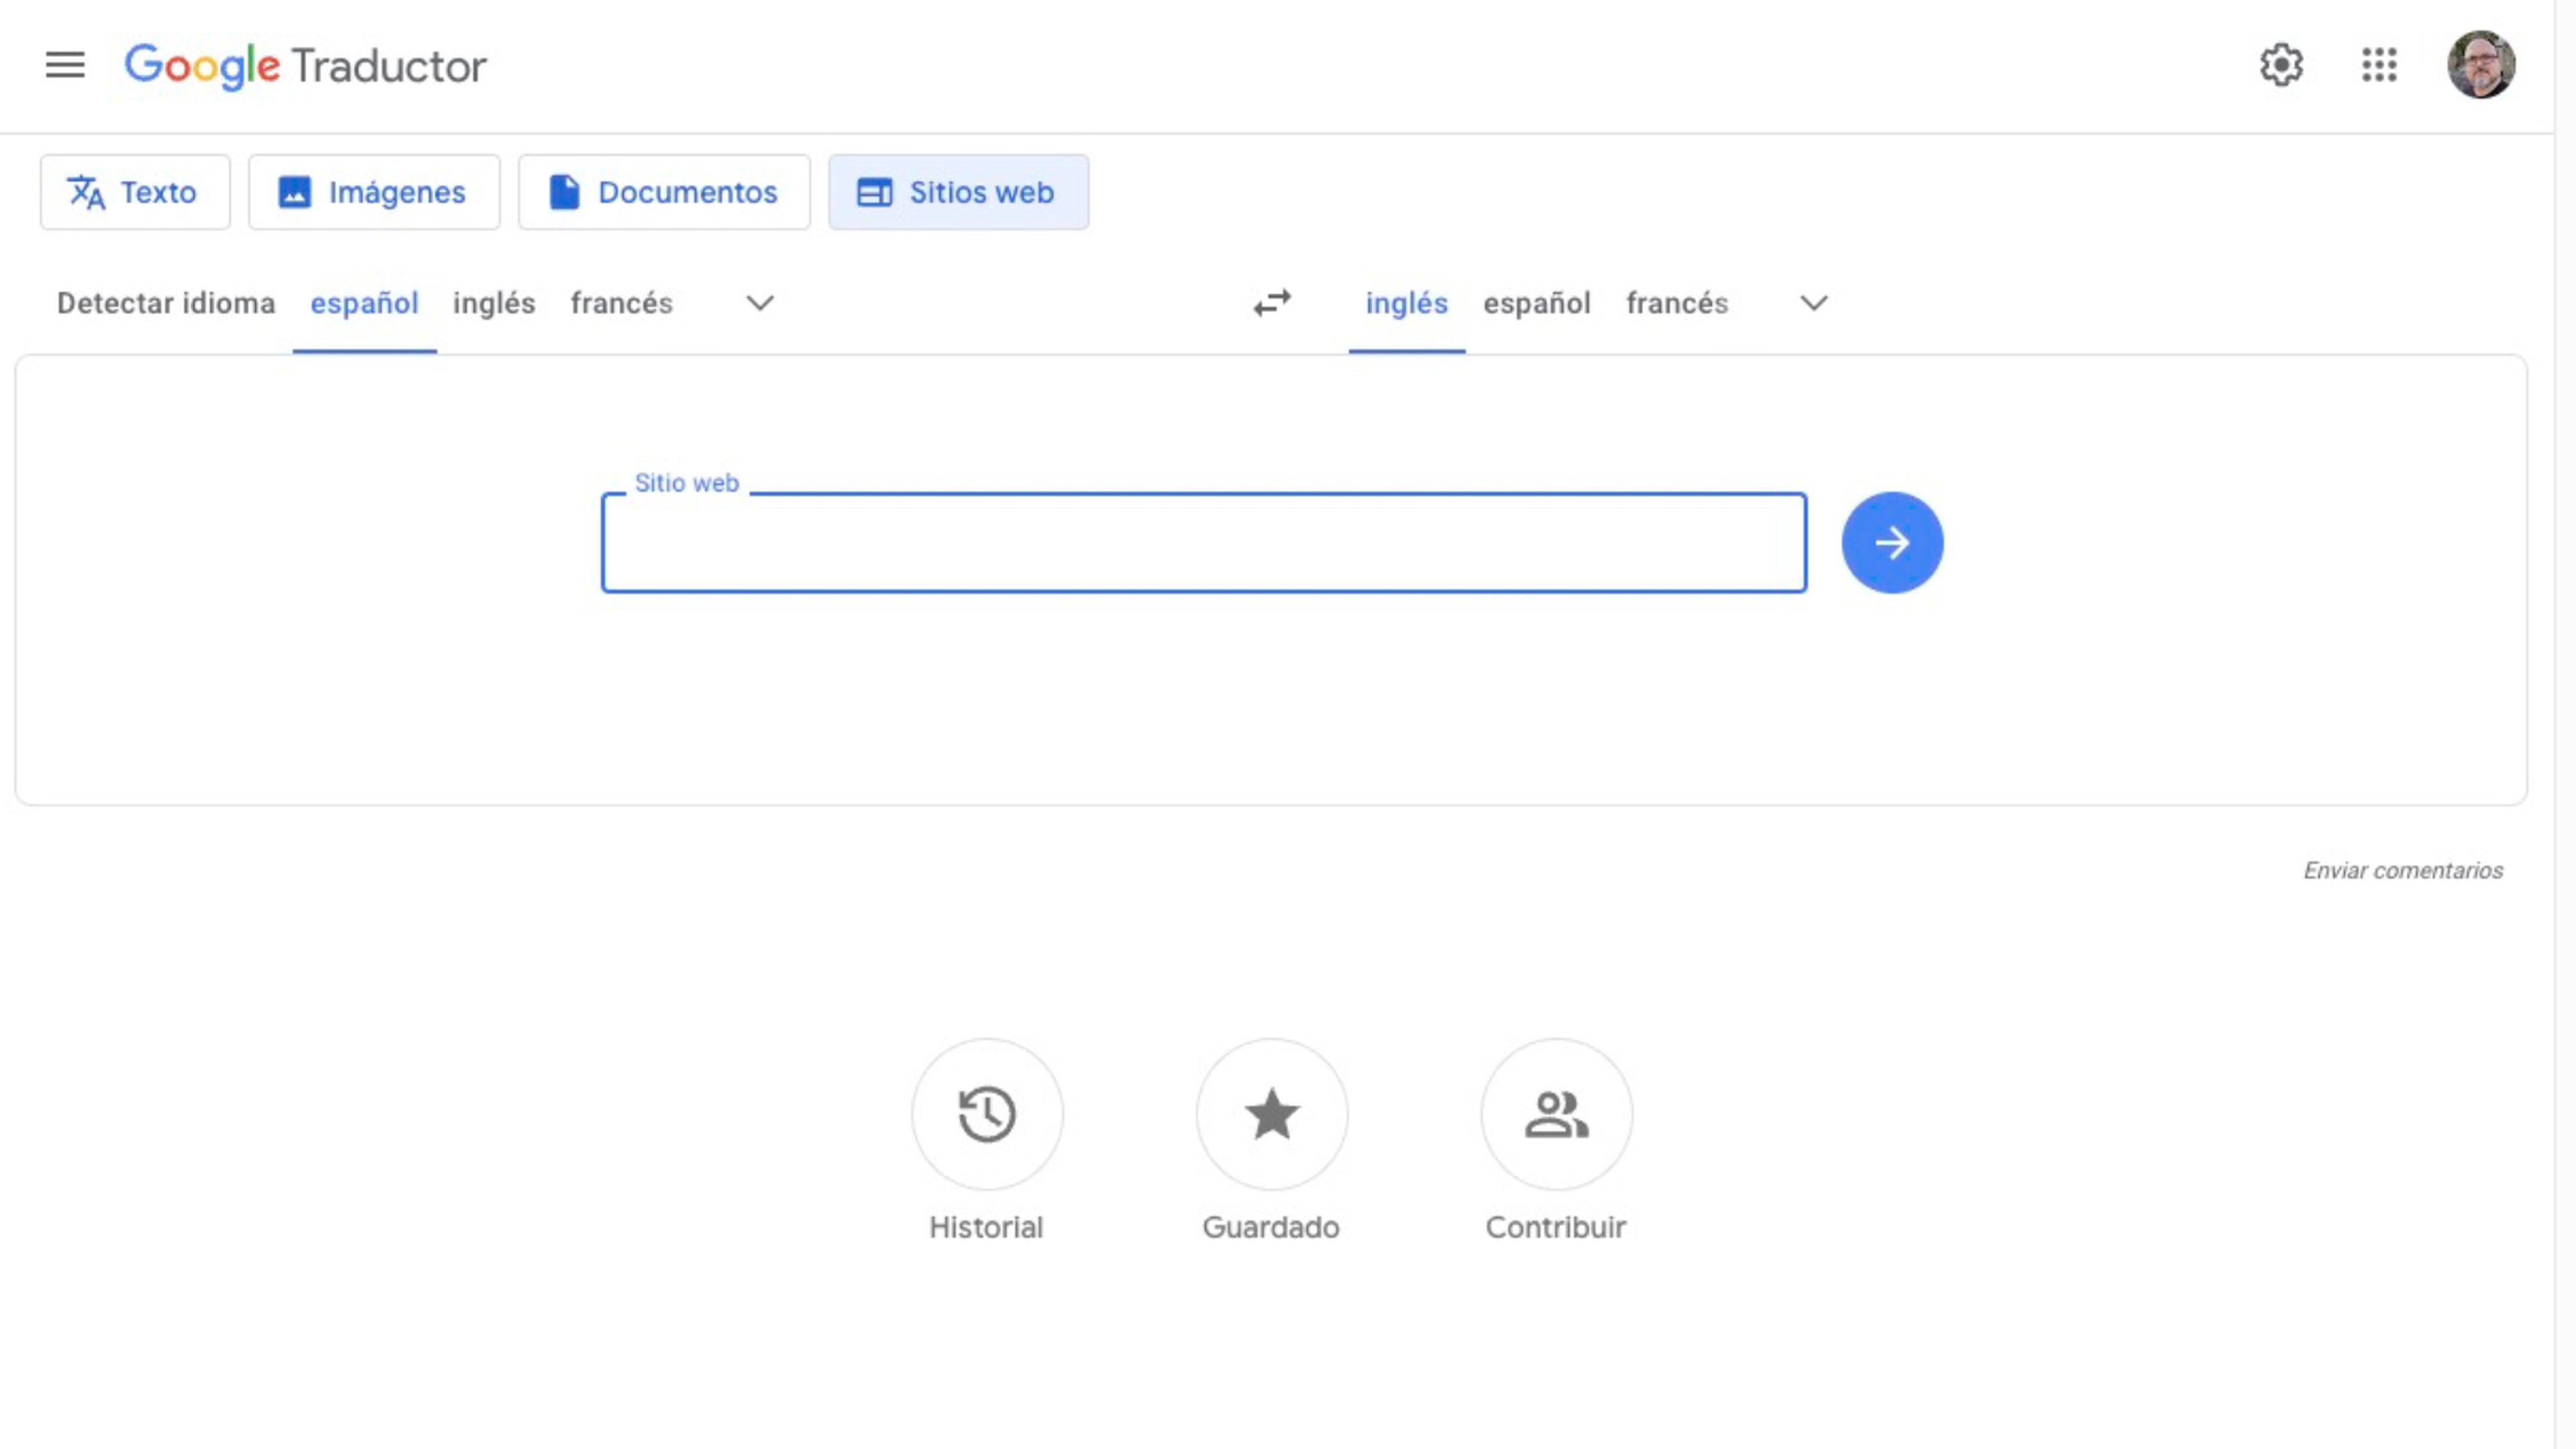Choose Detectar idioma as source
The image size is (2576, 1449).
click(x=166, y=303)
